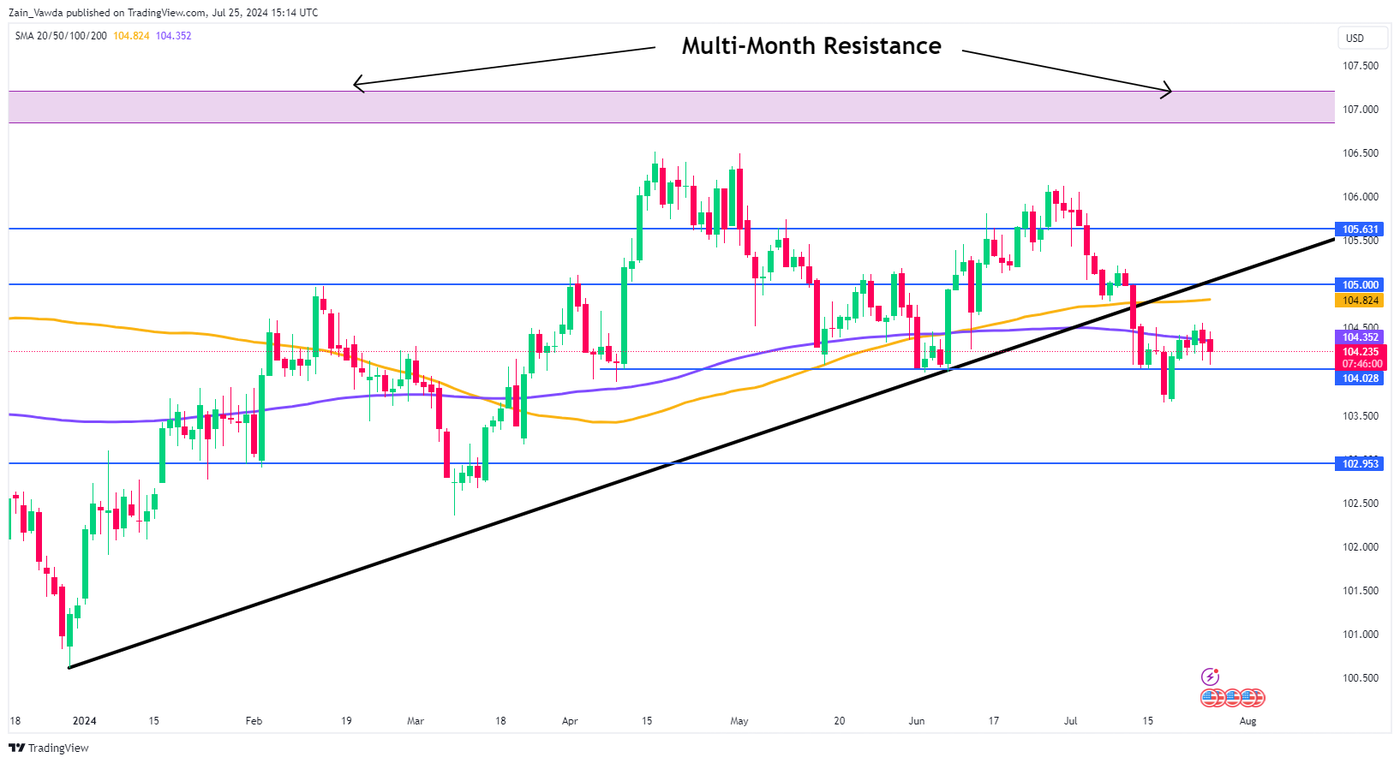
Task: Click the purple SMA value 104.352 in legend
Action: 174,36
